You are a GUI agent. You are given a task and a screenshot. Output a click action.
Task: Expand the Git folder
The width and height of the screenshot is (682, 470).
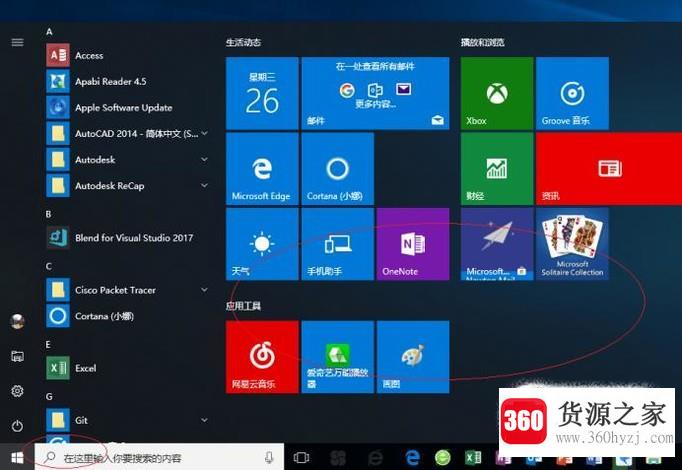pyautogui.click(x=204, y=420)
